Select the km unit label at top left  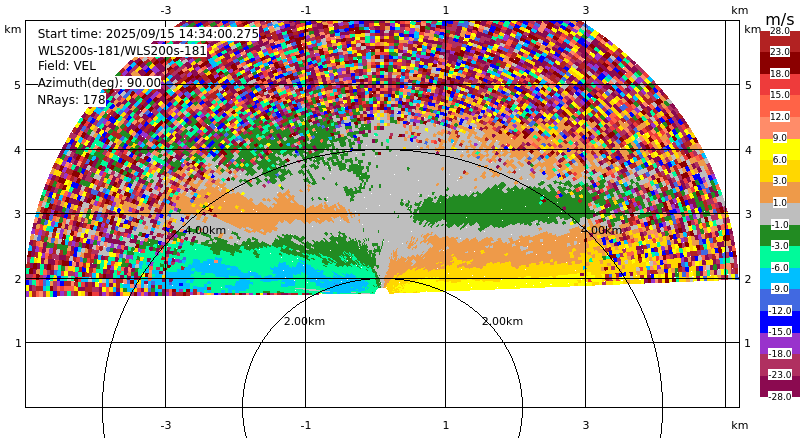[x=13, y=29]
